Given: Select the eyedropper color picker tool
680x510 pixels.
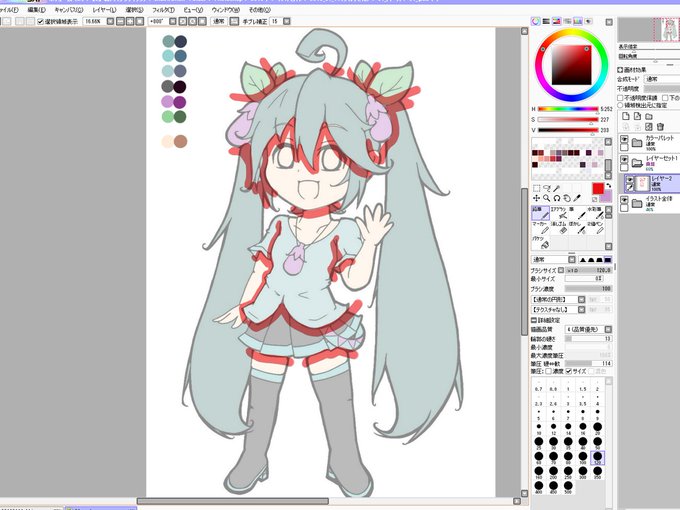Looking at the screenshot, I should pyautogui.click(x=577, y=198).
